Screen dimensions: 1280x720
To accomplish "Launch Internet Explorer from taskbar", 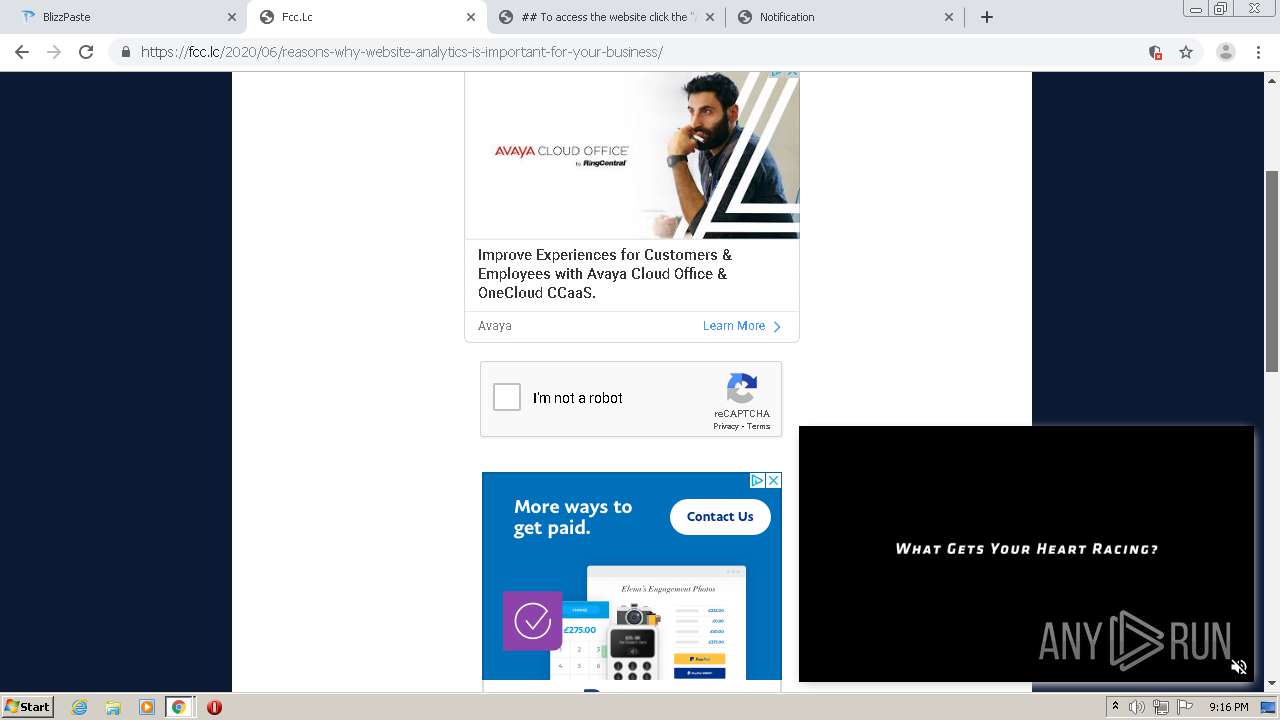I will (80, 707).
